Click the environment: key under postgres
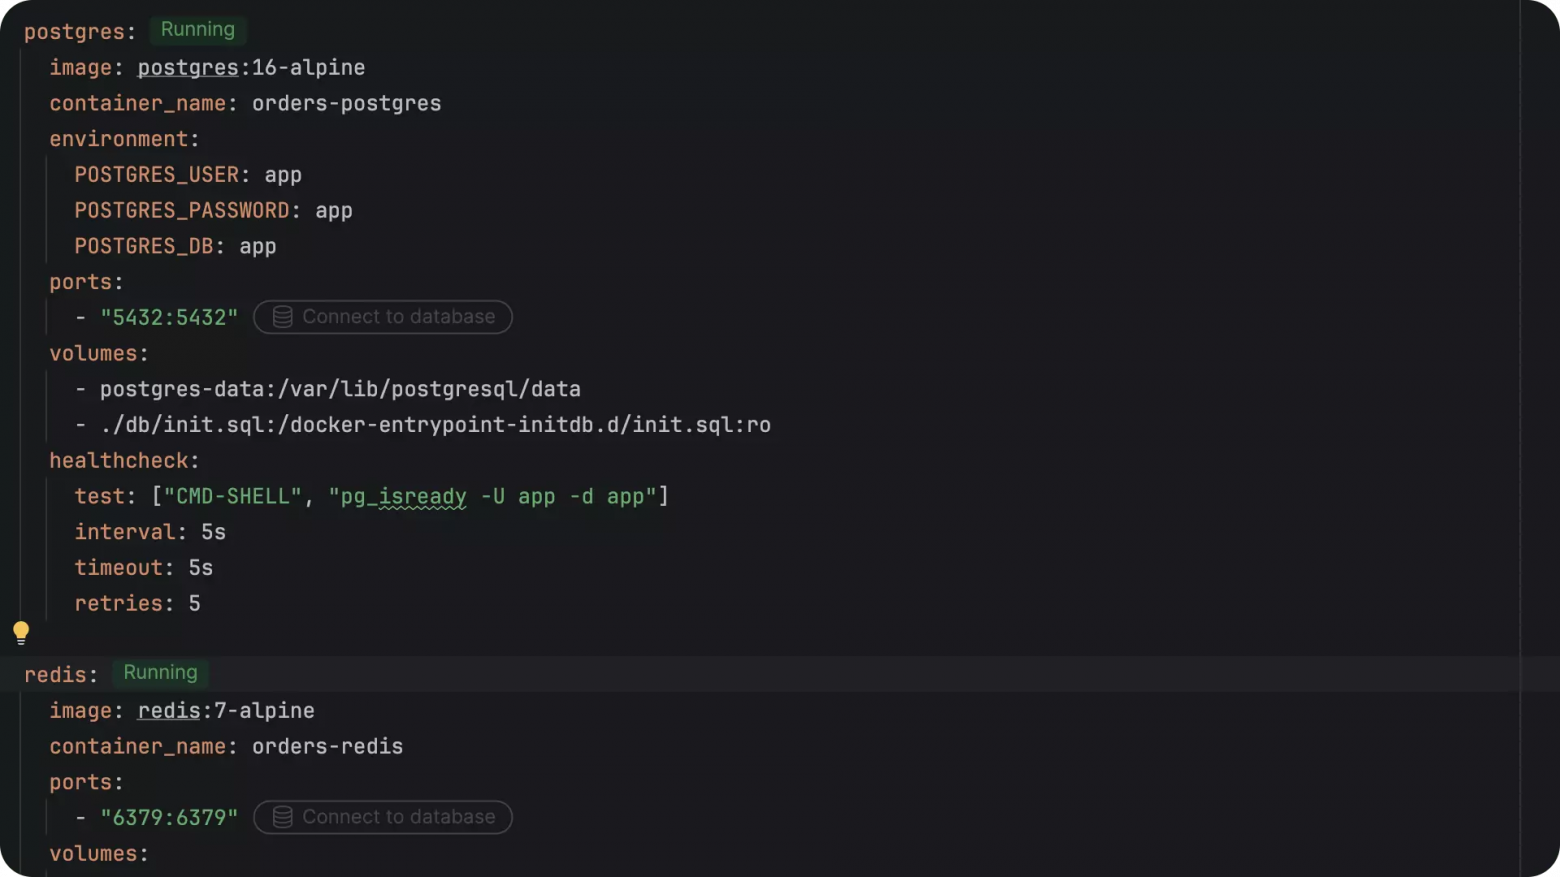The image size is (1560, 877). (x=124, y=139)
